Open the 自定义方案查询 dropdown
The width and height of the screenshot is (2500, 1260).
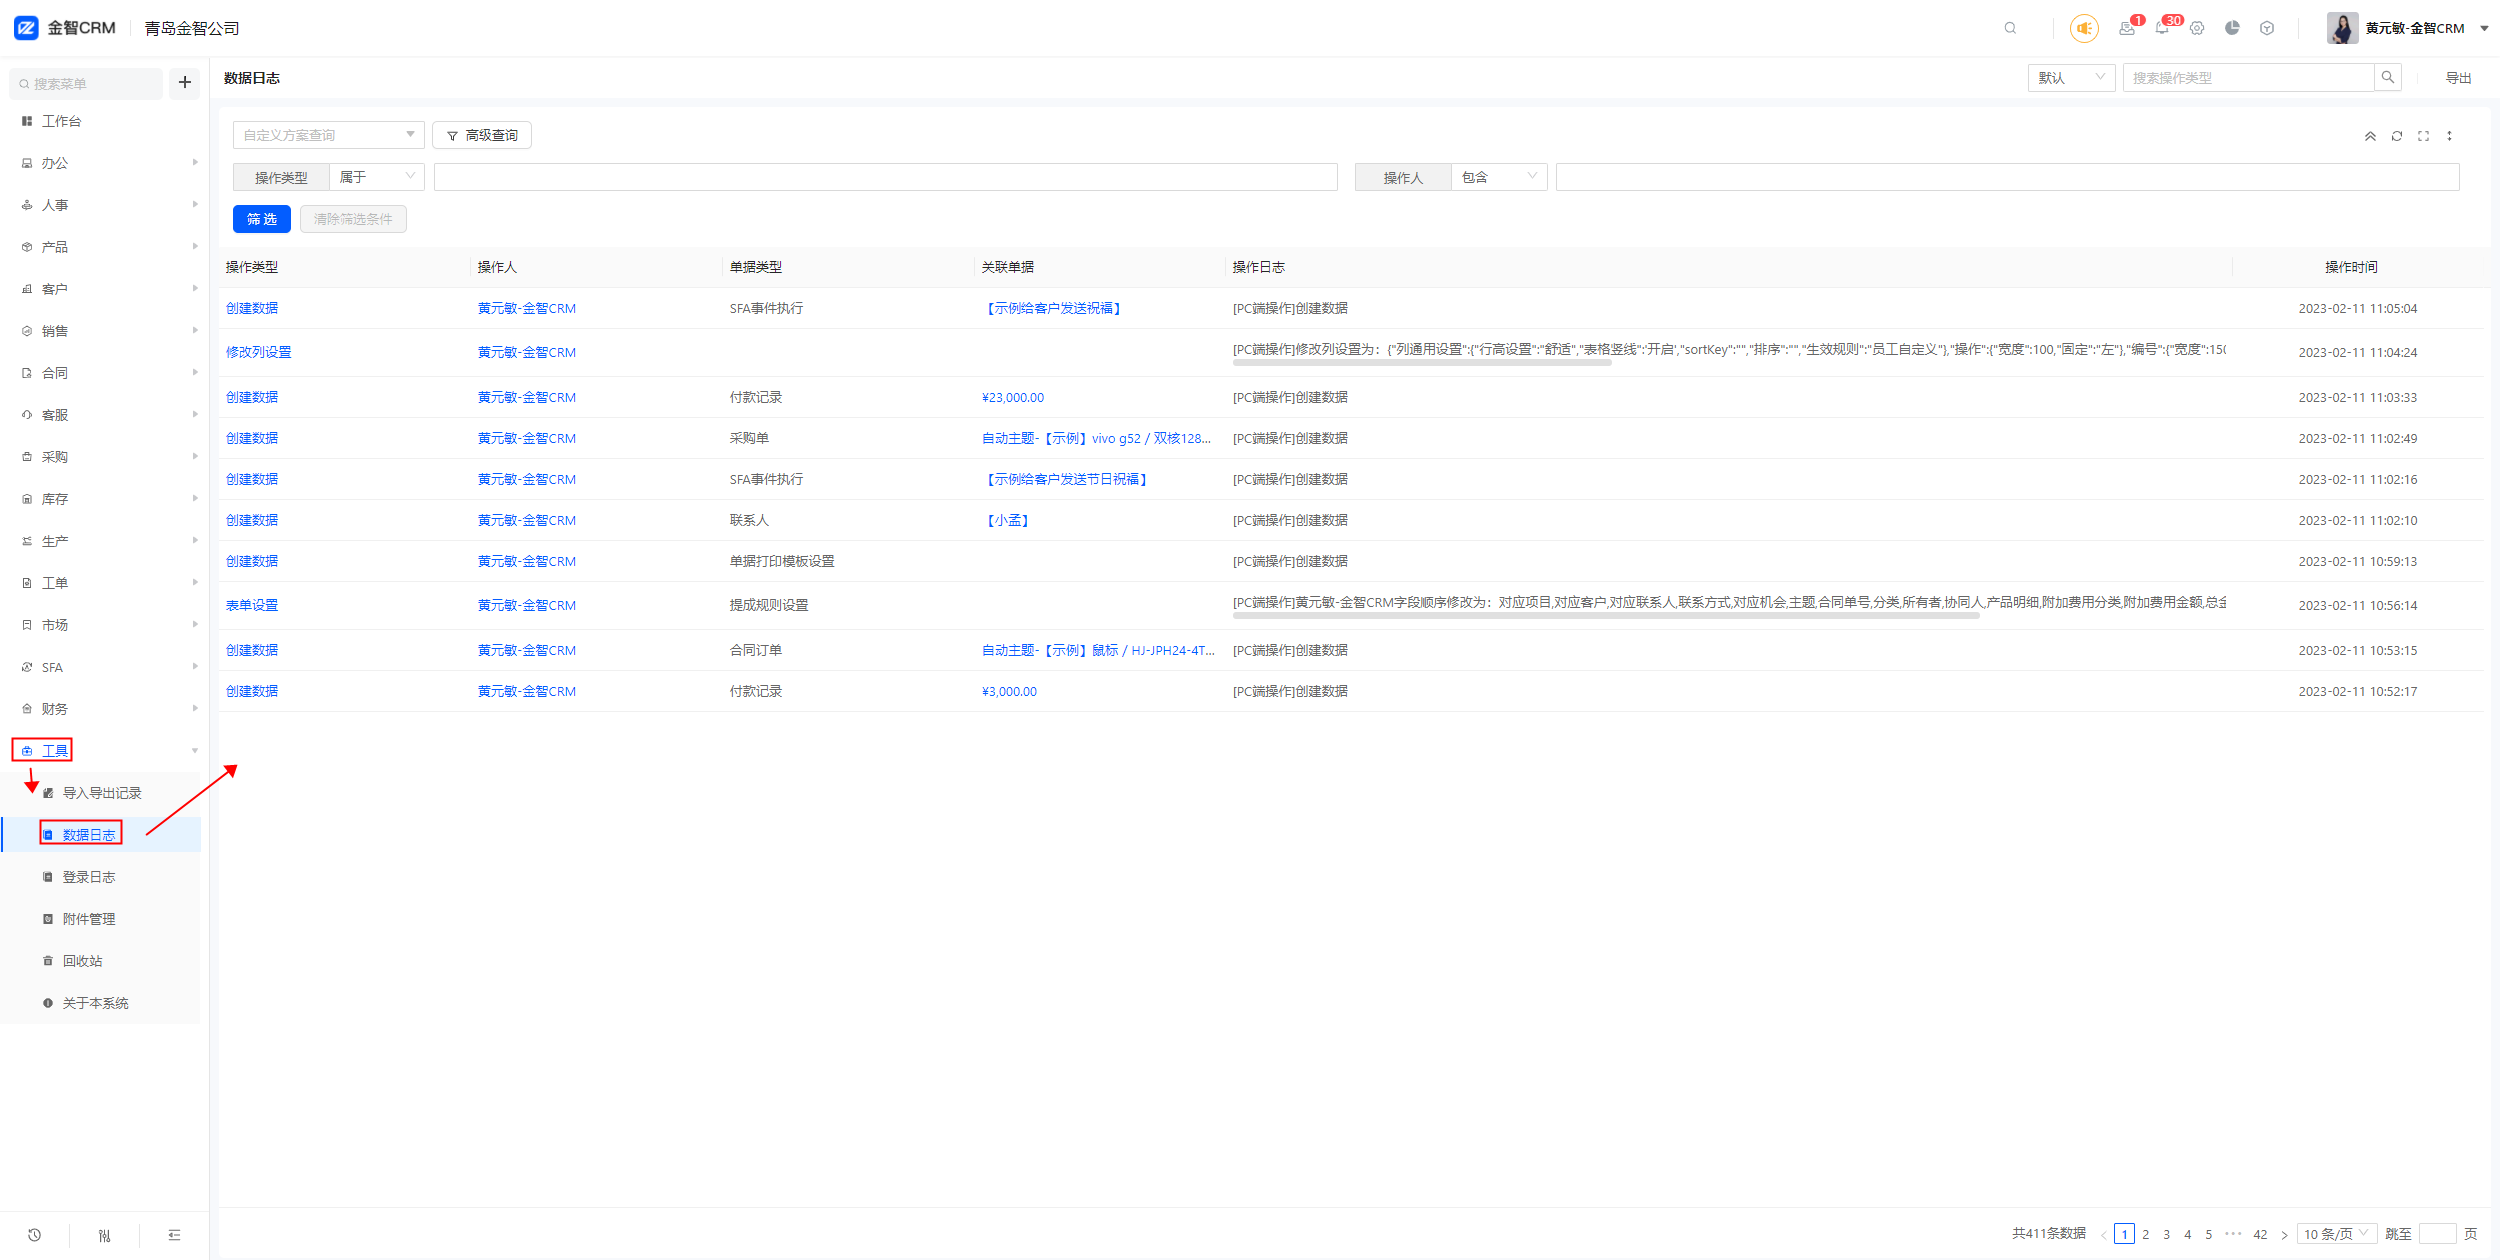(328, 135)
